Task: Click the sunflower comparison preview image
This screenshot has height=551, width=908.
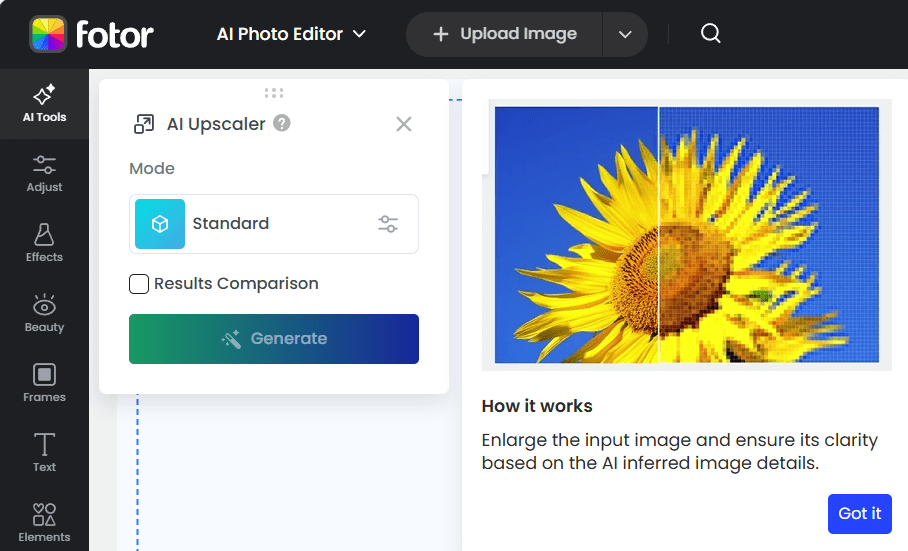Action: [x=686, y=235]
